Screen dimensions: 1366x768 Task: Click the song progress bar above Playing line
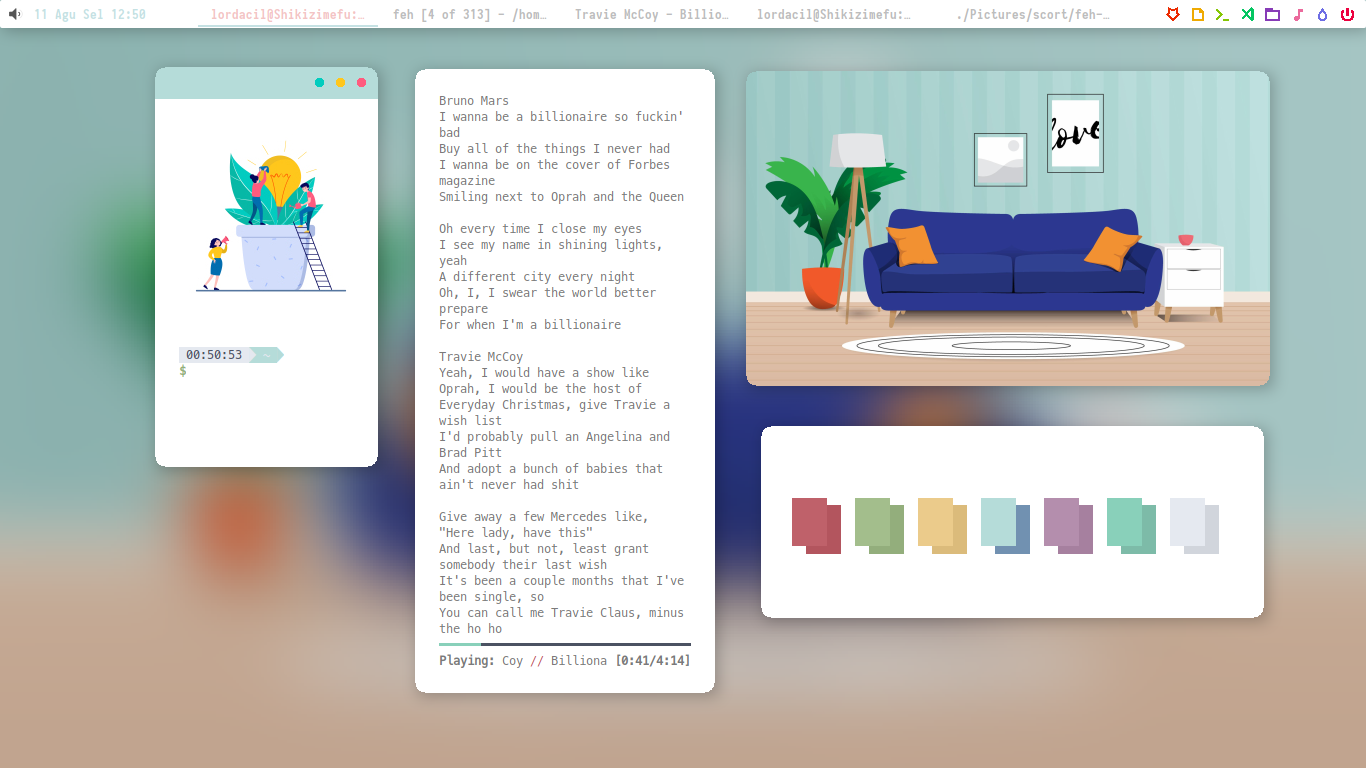pyautogui.click(x=565, y=644)
